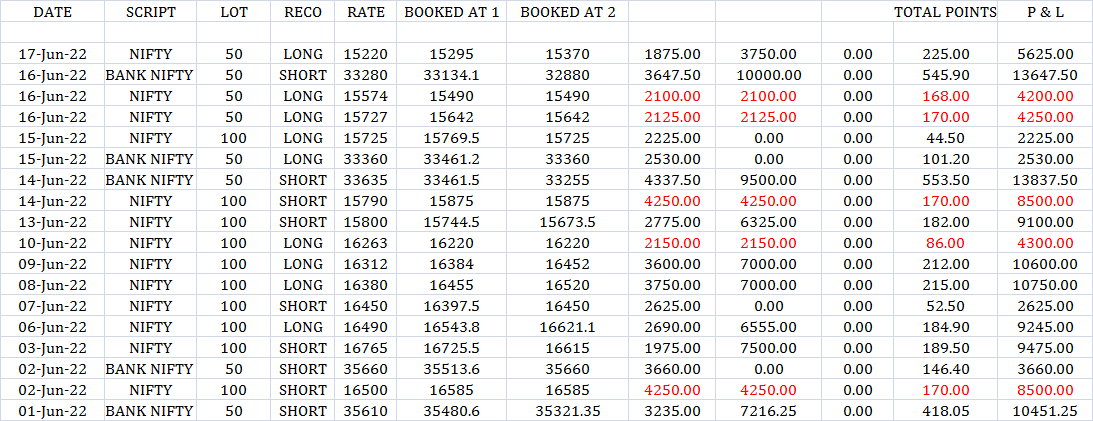This screenshot has height=421, width=1093.
Task: Click booked value 16621.1
Action: [x=567, y=327]
